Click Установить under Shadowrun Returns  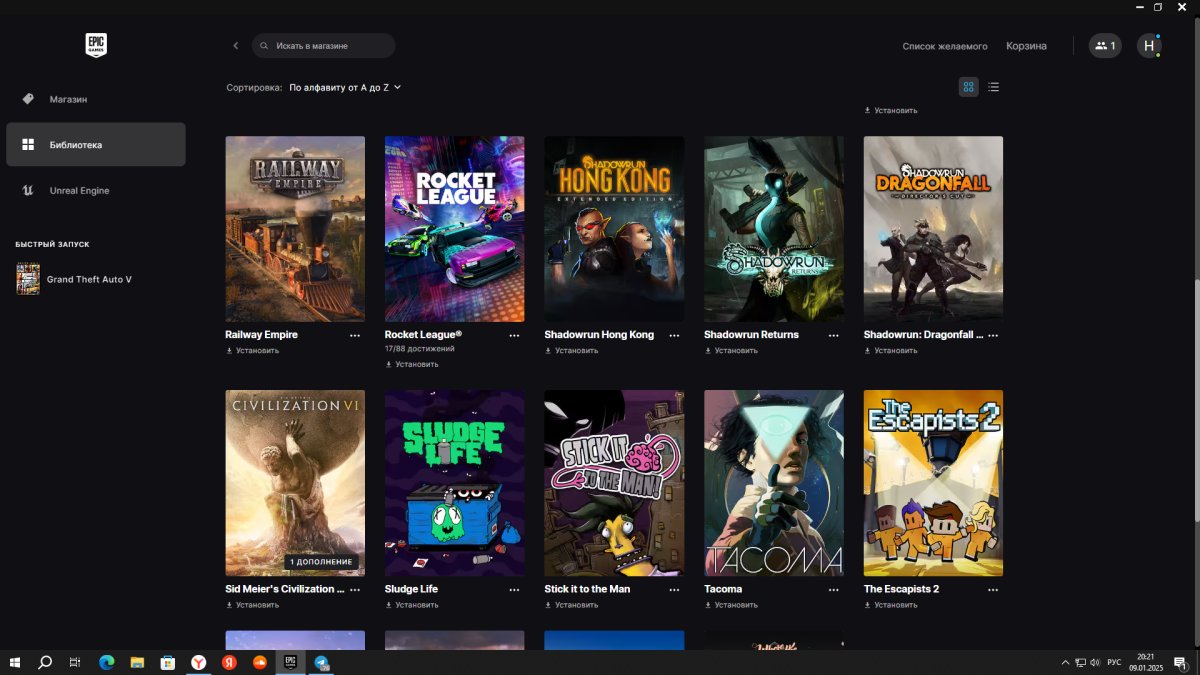(x=731, y=351)
